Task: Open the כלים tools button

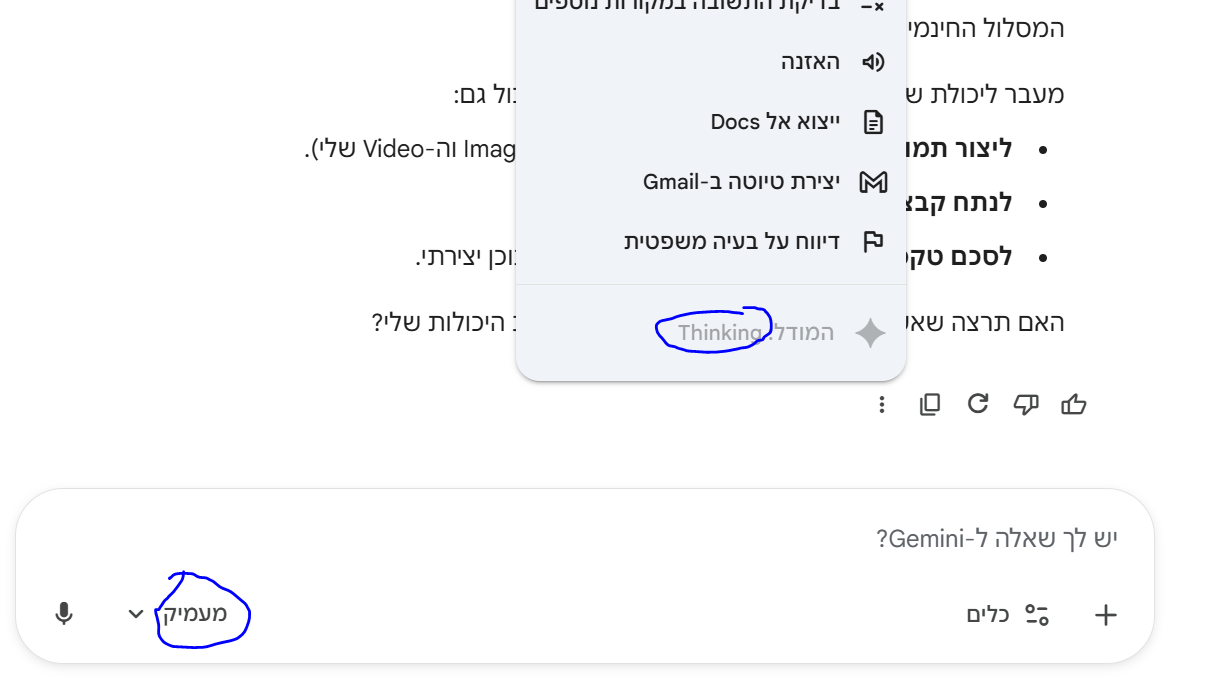Action: pos(1007,615)
